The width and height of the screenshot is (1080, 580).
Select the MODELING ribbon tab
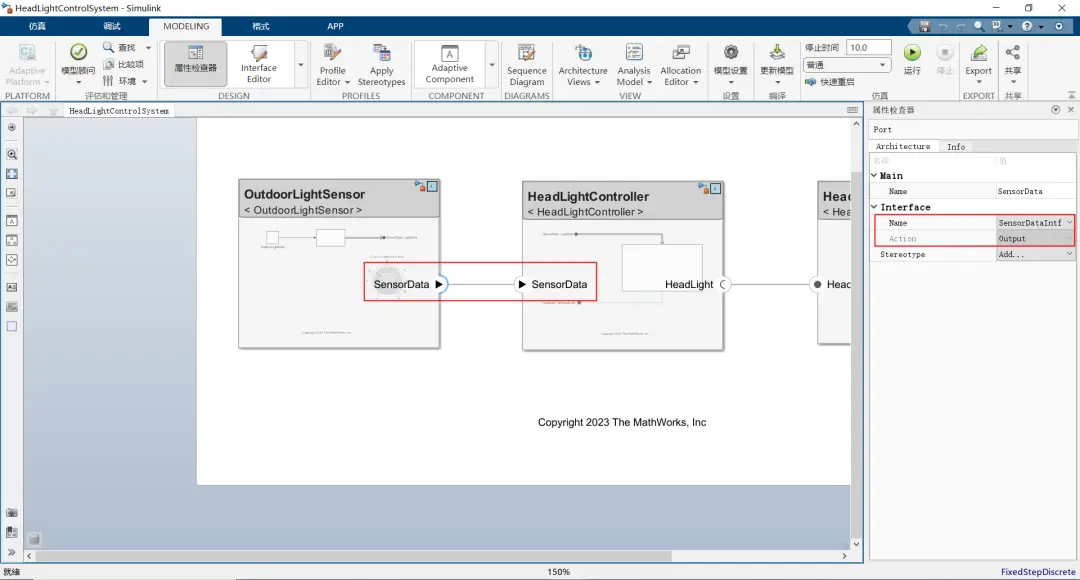[186, 26]
